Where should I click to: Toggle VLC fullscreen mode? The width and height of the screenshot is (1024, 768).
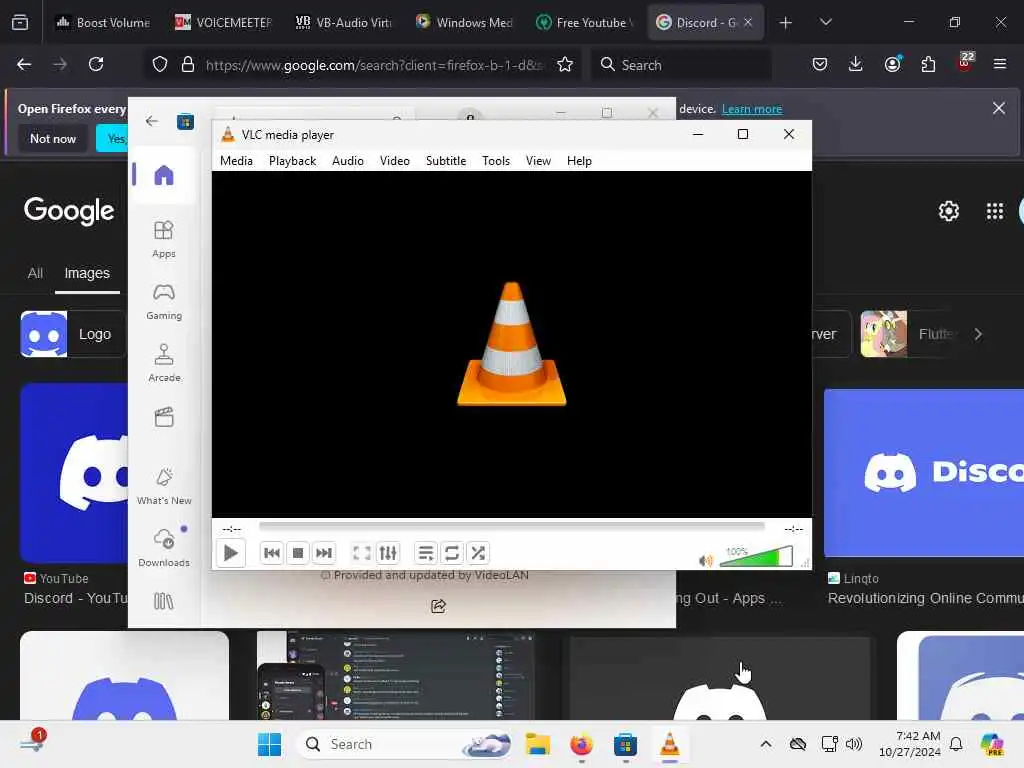(362, 553)
